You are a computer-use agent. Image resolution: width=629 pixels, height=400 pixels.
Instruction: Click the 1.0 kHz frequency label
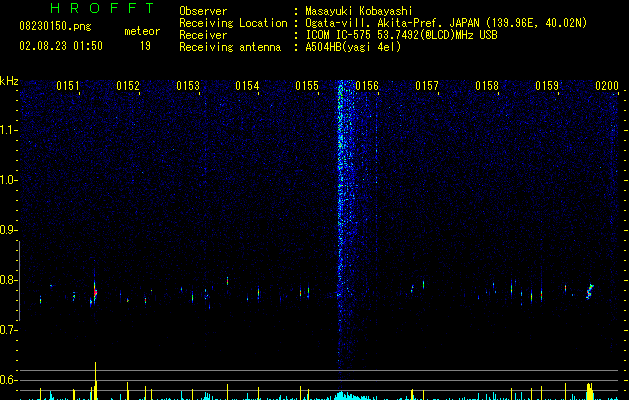coord(8,180)
